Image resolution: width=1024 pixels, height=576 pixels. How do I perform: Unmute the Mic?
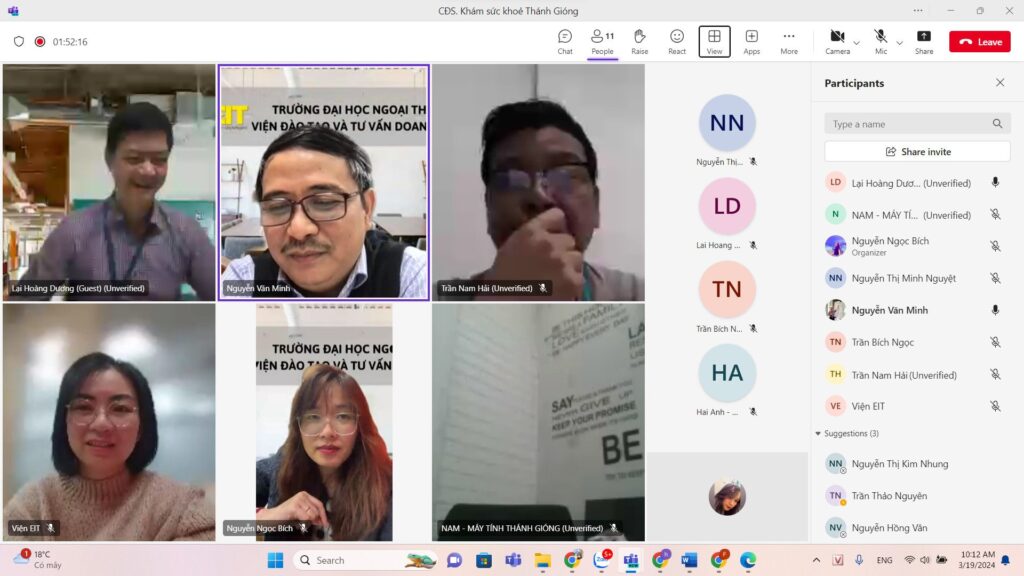point(880,41)
